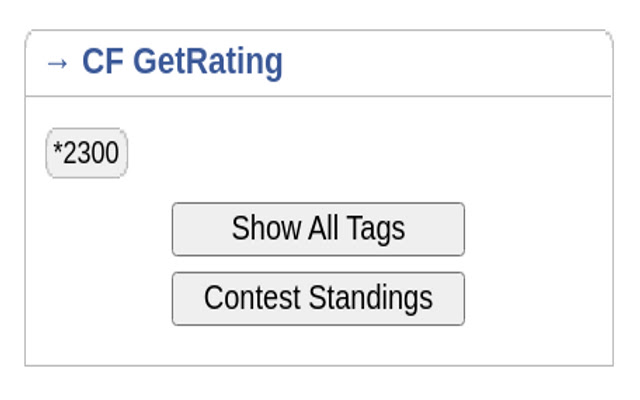Click the *2300 rating tag
640x400 pixels.
click(86, 154)
